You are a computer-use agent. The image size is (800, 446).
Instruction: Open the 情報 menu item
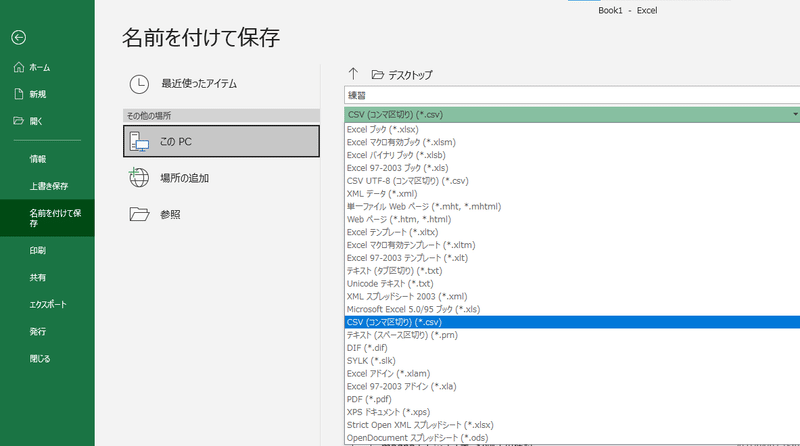point(38,159)
